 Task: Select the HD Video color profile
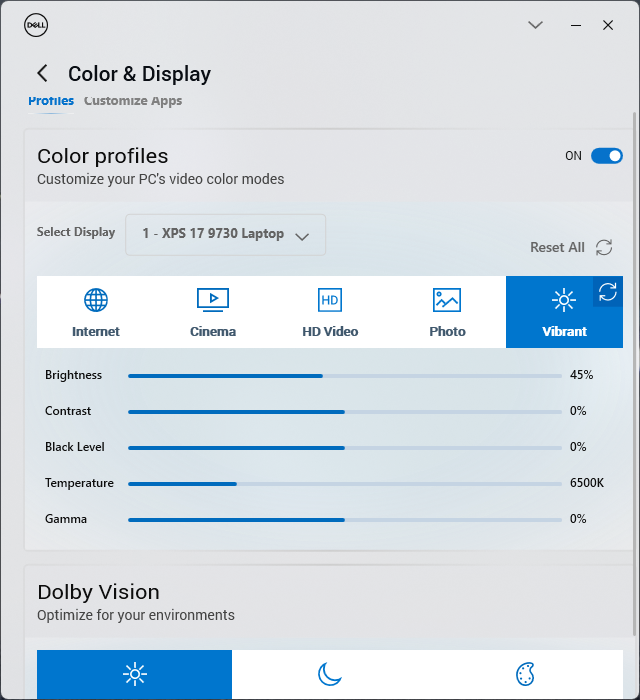(330, 312)
